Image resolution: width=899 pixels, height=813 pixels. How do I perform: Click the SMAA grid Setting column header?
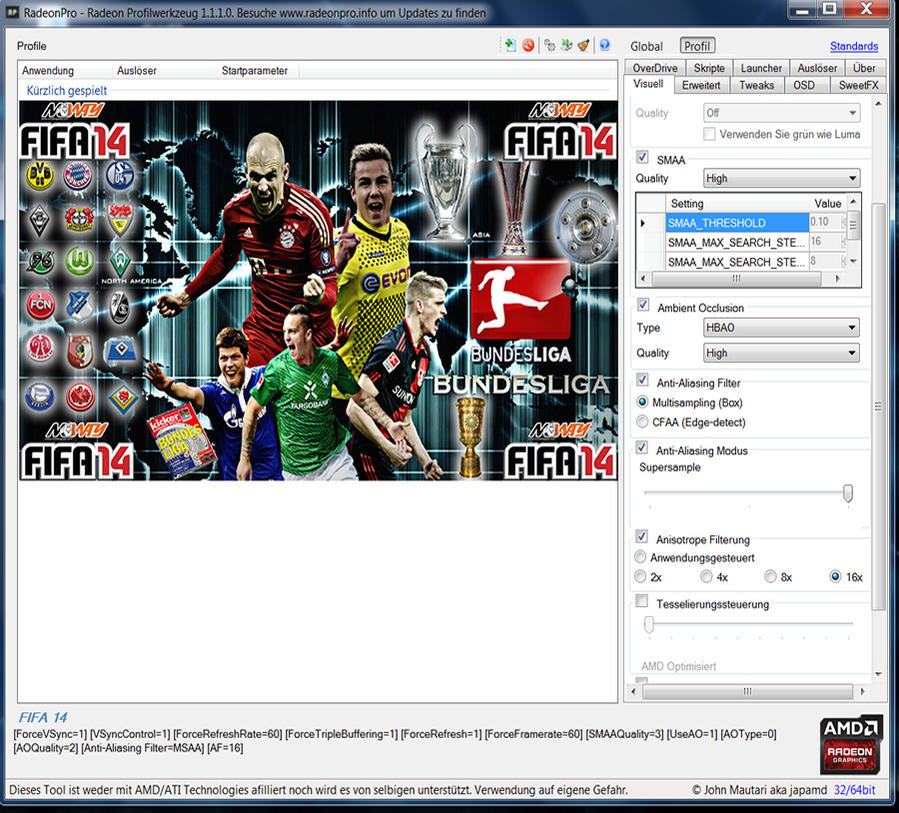[736, 203]
